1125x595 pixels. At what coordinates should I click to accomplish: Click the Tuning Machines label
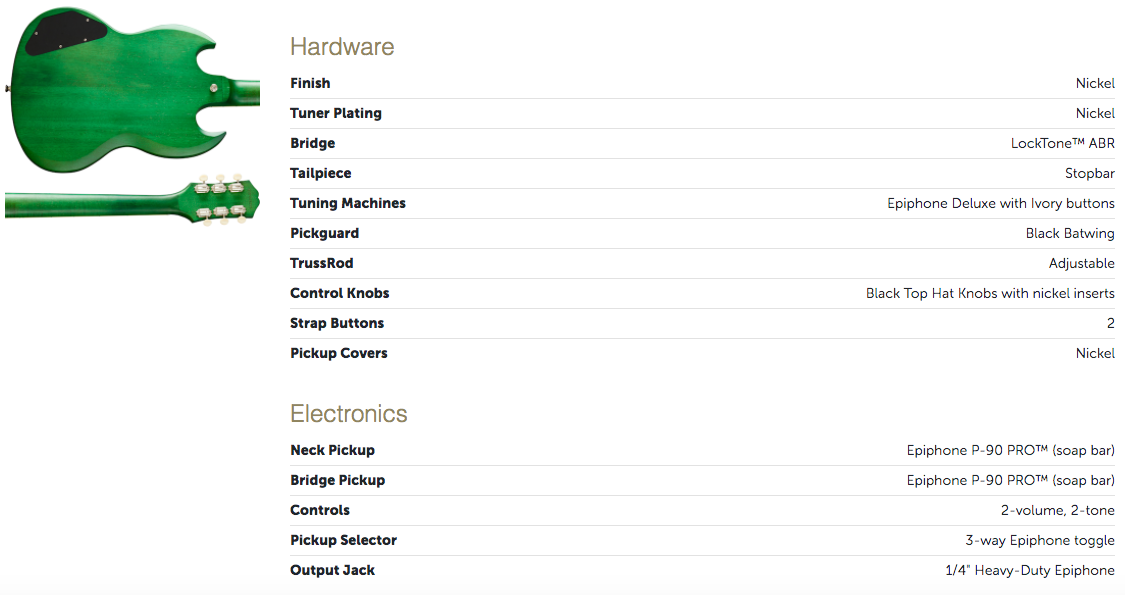click(x=348, y=203)
